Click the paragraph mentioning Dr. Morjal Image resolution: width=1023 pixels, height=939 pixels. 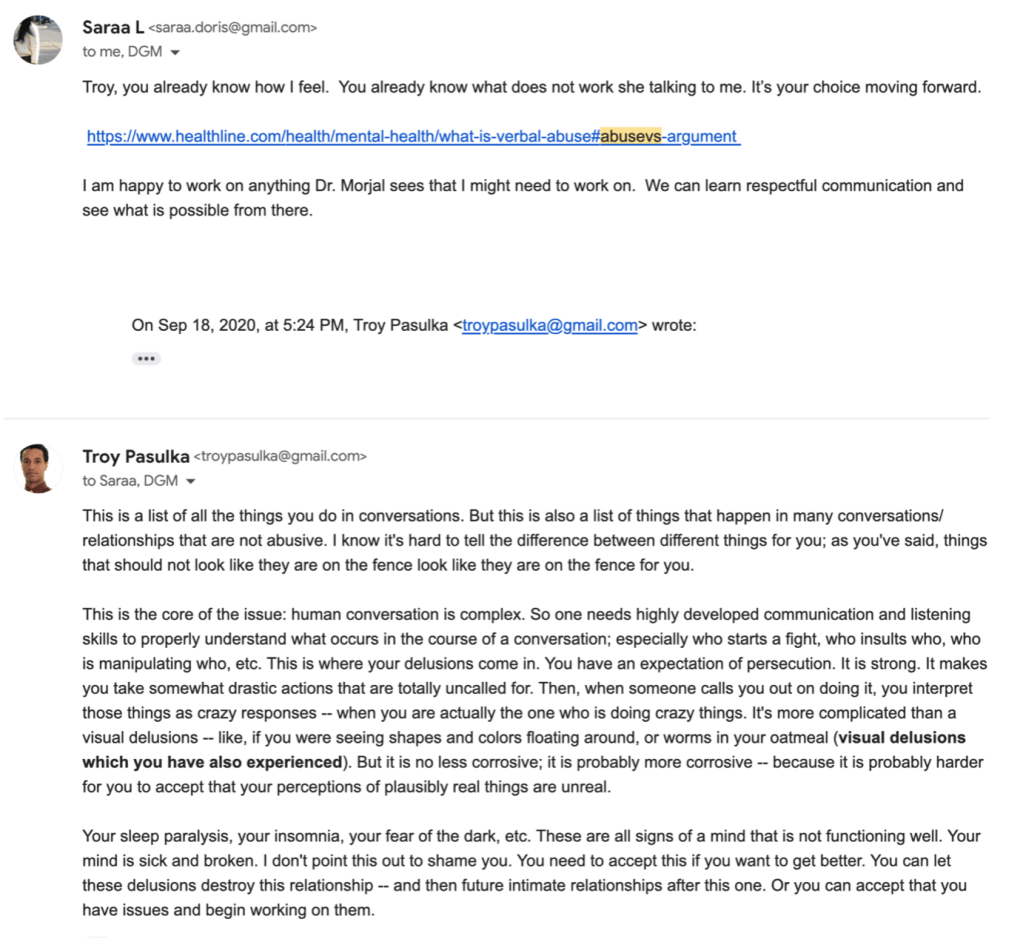[x=522, y=196]
